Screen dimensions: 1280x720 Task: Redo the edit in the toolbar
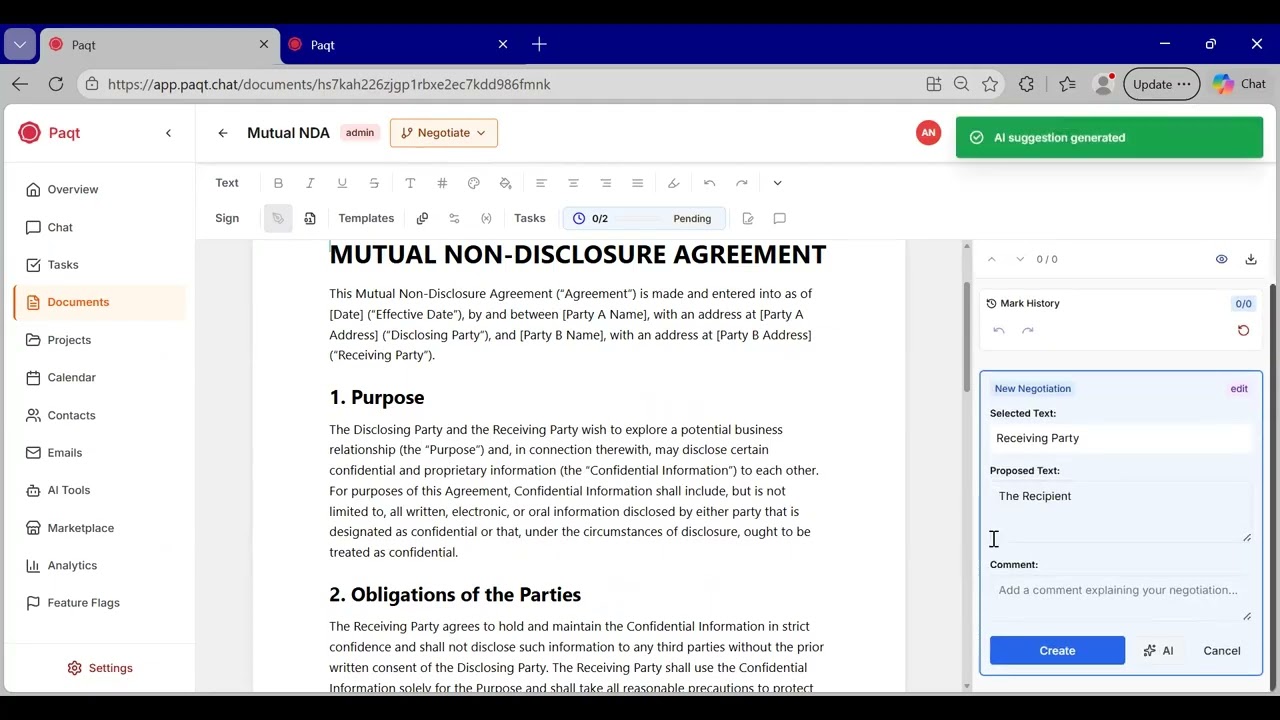741,183
